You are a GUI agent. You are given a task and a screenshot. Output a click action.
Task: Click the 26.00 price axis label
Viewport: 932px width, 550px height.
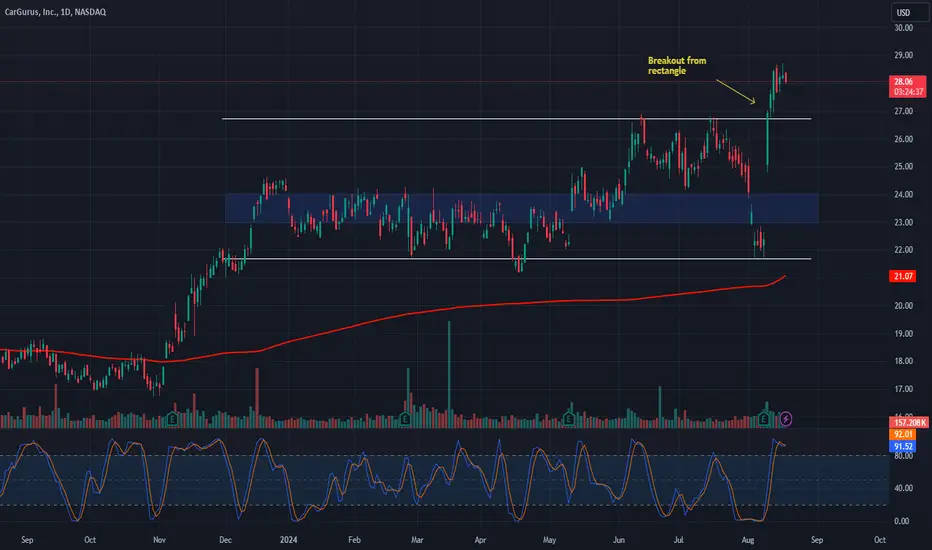pos(903,139)
